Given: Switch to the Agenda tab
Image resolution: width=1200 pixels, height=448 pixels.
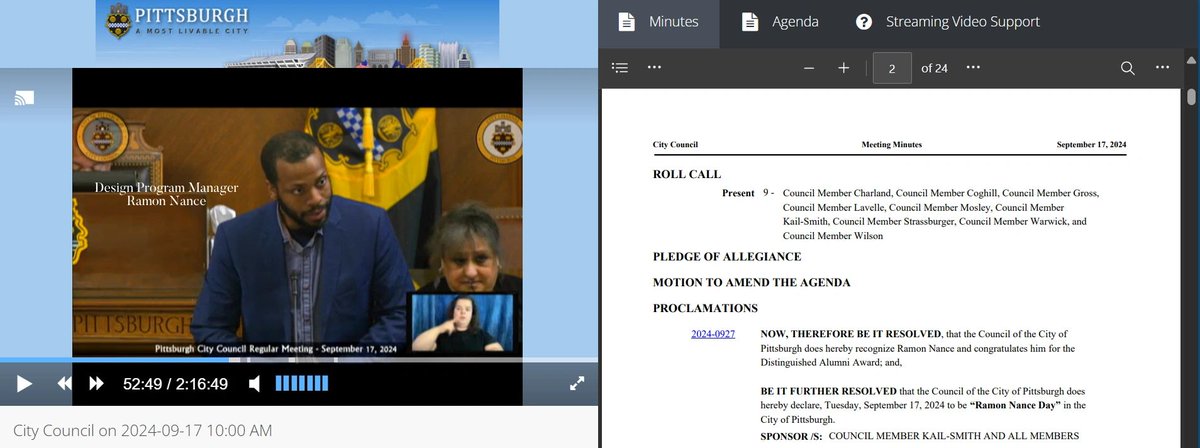Looking at the screenshot, I should (780, 22).
